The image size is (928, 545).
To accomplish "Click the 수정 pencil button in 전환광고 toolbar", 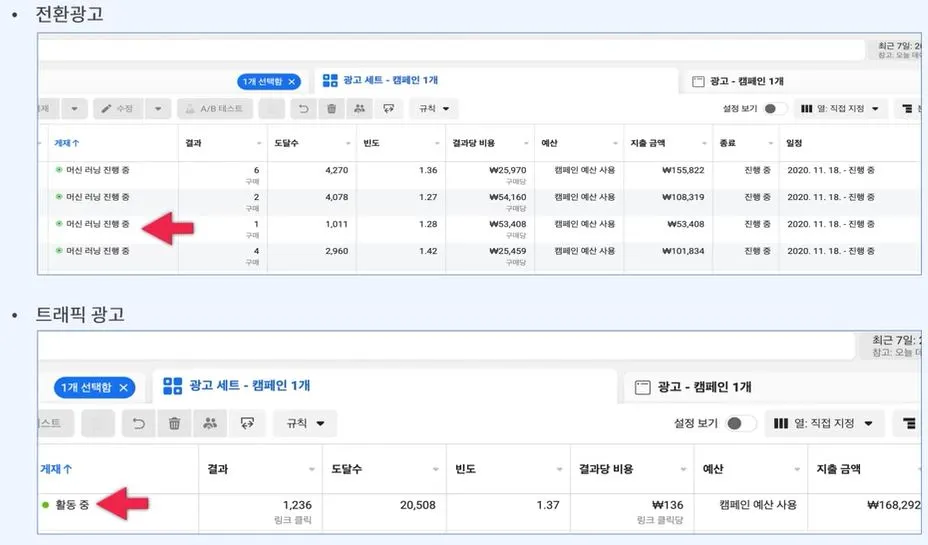I will pyautogui.click(x=117, y=109).
